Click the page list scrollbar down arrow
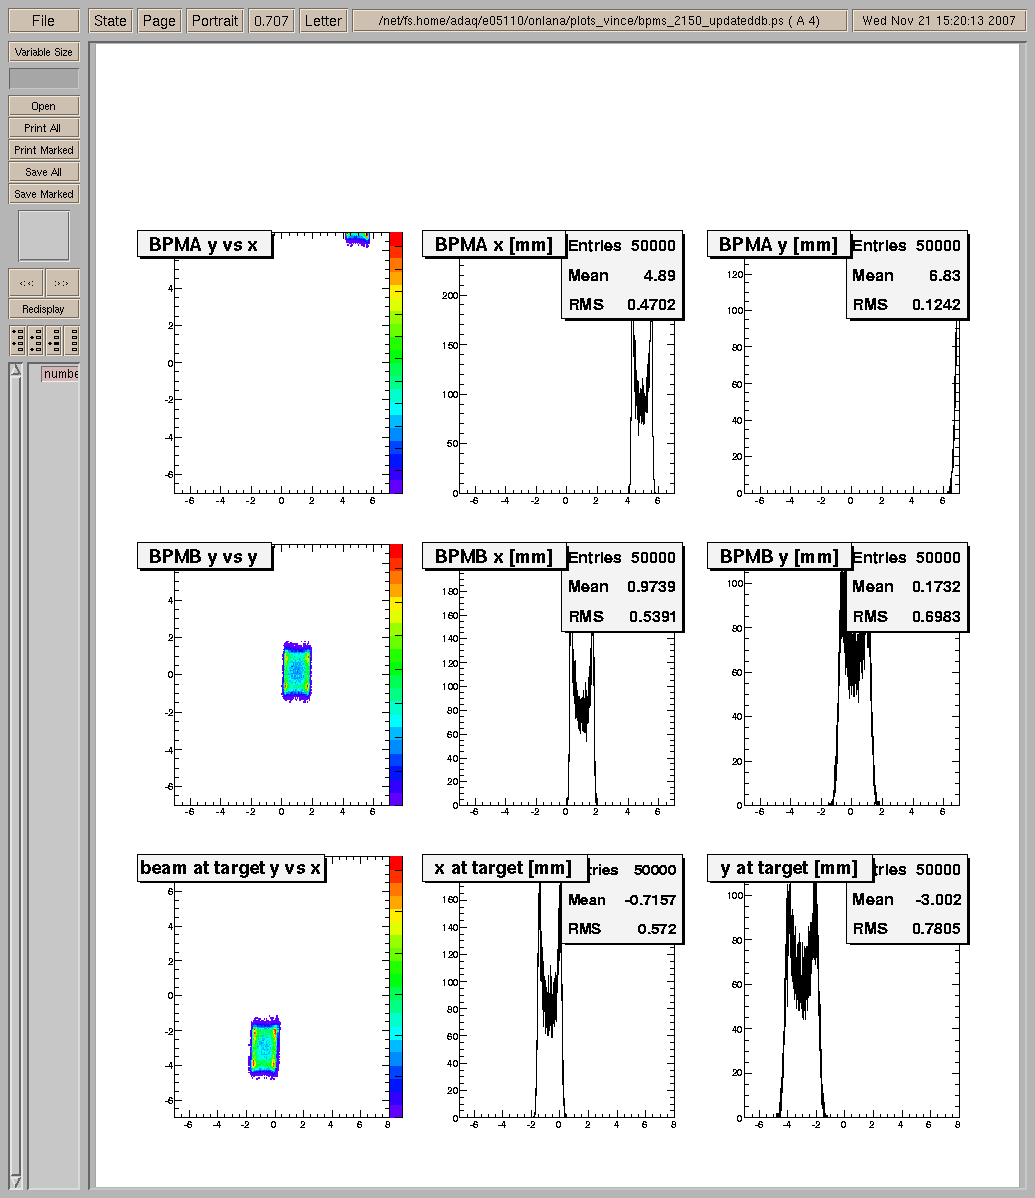Viewport: 1035px width, 1198px height. point(15,1181)
